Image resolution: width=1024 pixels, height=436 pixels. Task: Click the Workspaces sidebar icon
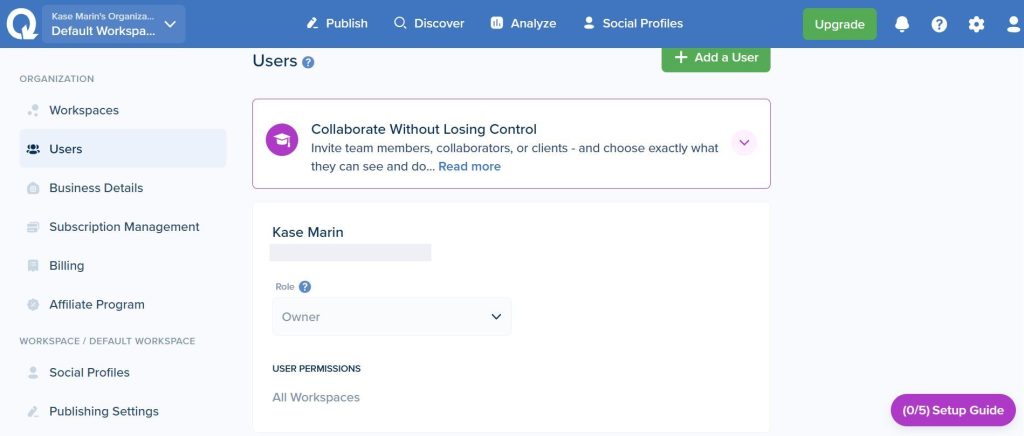click(33, 110)
